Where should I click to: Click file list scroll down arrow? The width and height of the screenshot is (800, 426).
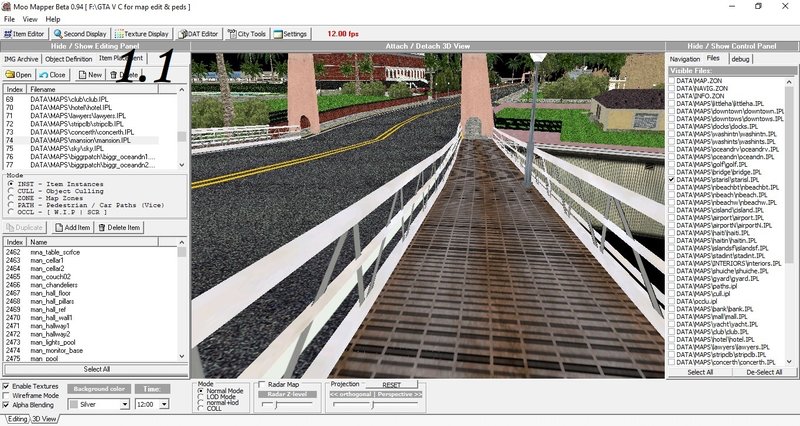pyautogui.click(x=182, y=165)
